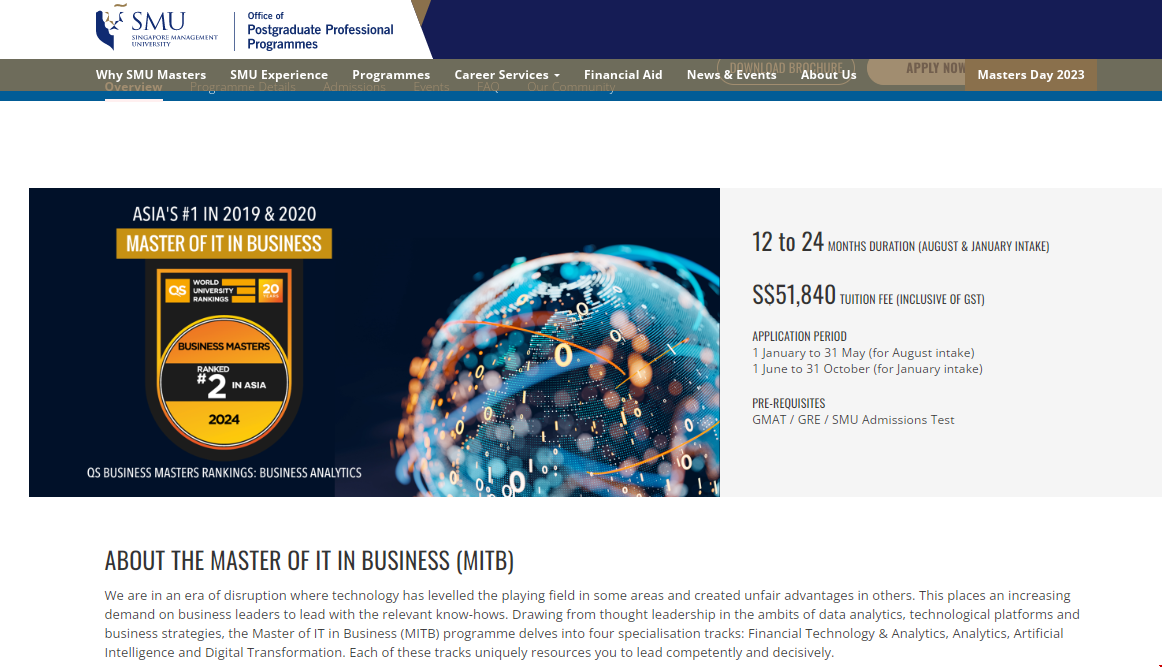The height and width of the screenshot is (667, 1162).
Task: Open the FAQ tab
Action: (x=488, y=88)
